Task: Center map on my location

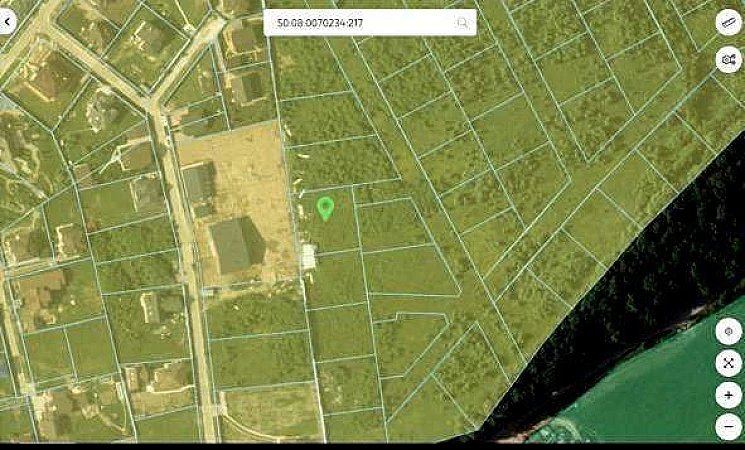Action: tap(729, 332)
